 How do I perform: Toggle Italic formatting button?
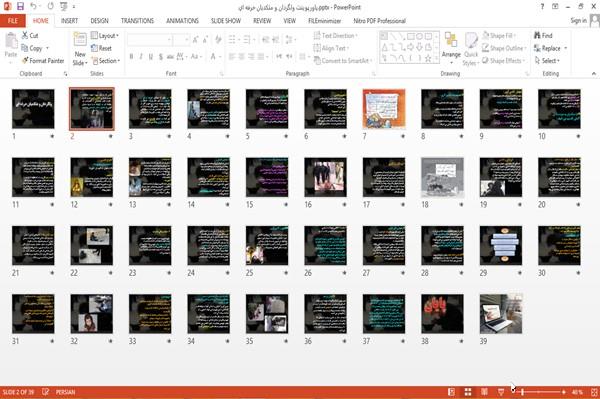[141, 57]
